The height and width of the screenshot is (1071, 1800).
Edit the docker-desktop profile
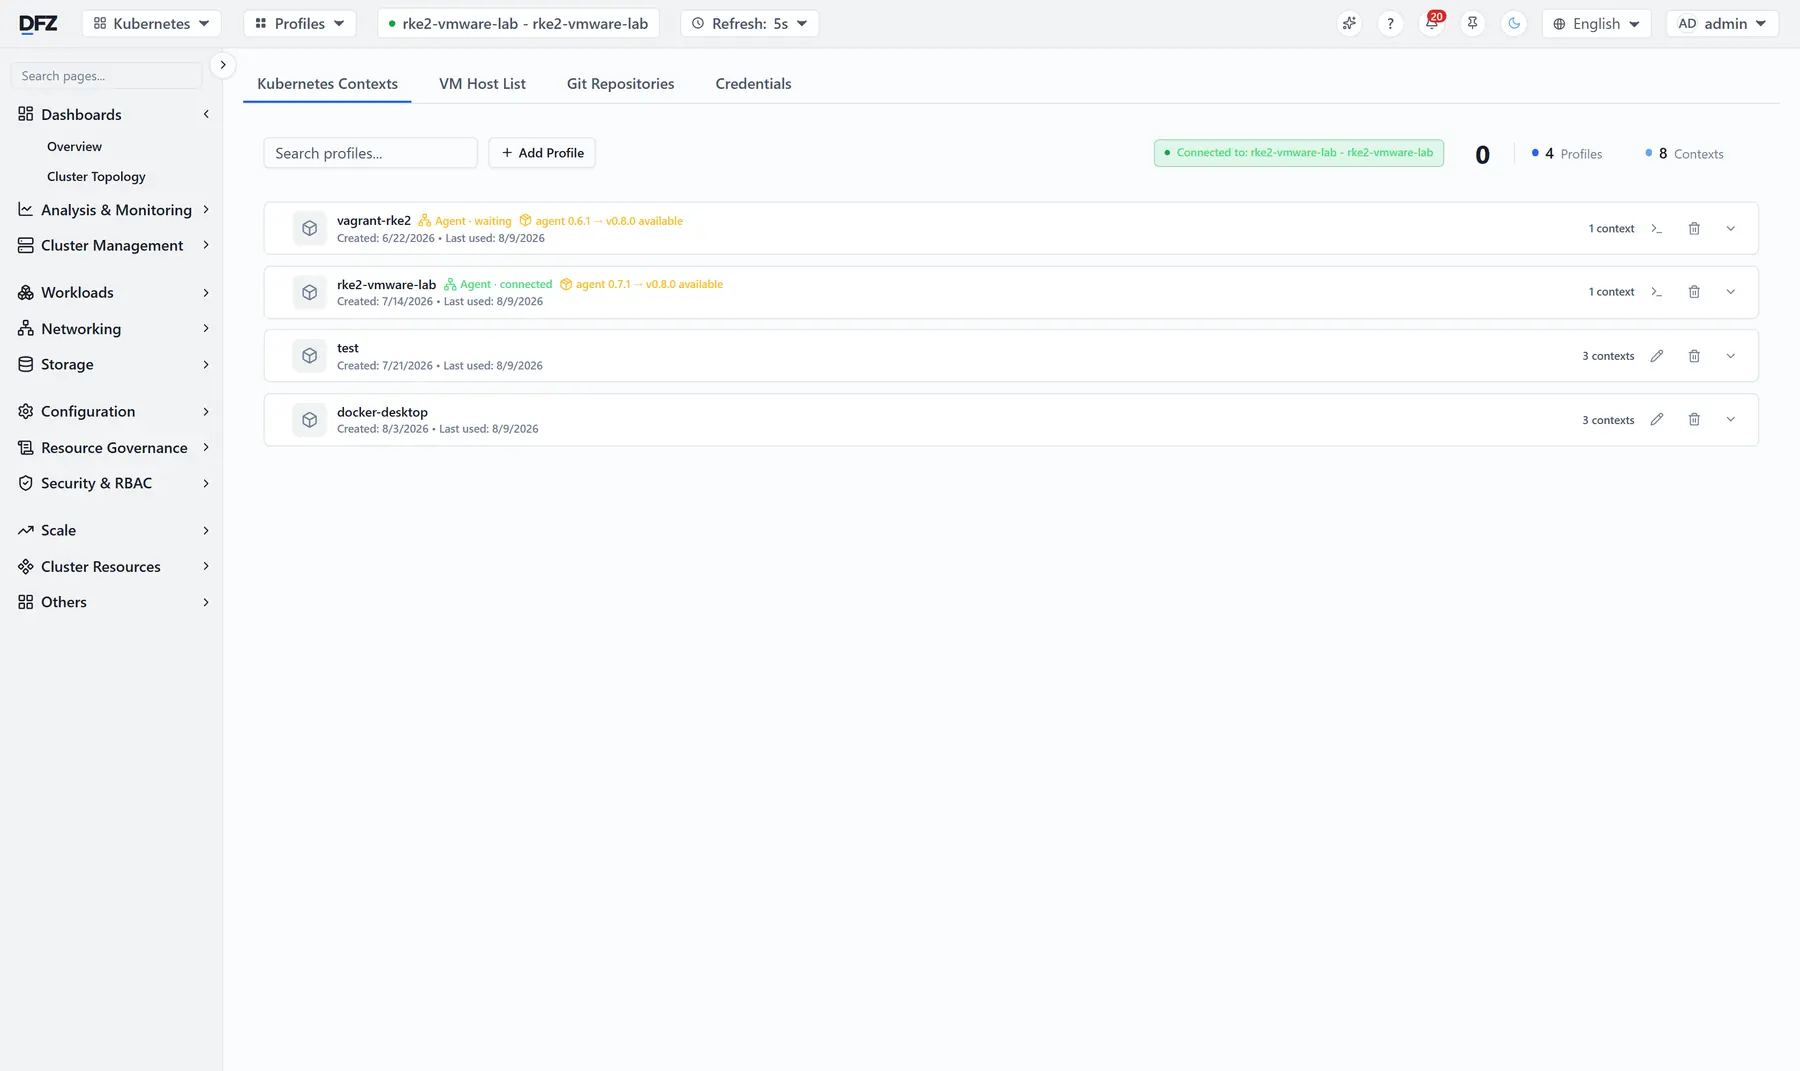click(x=1656, y=420)
